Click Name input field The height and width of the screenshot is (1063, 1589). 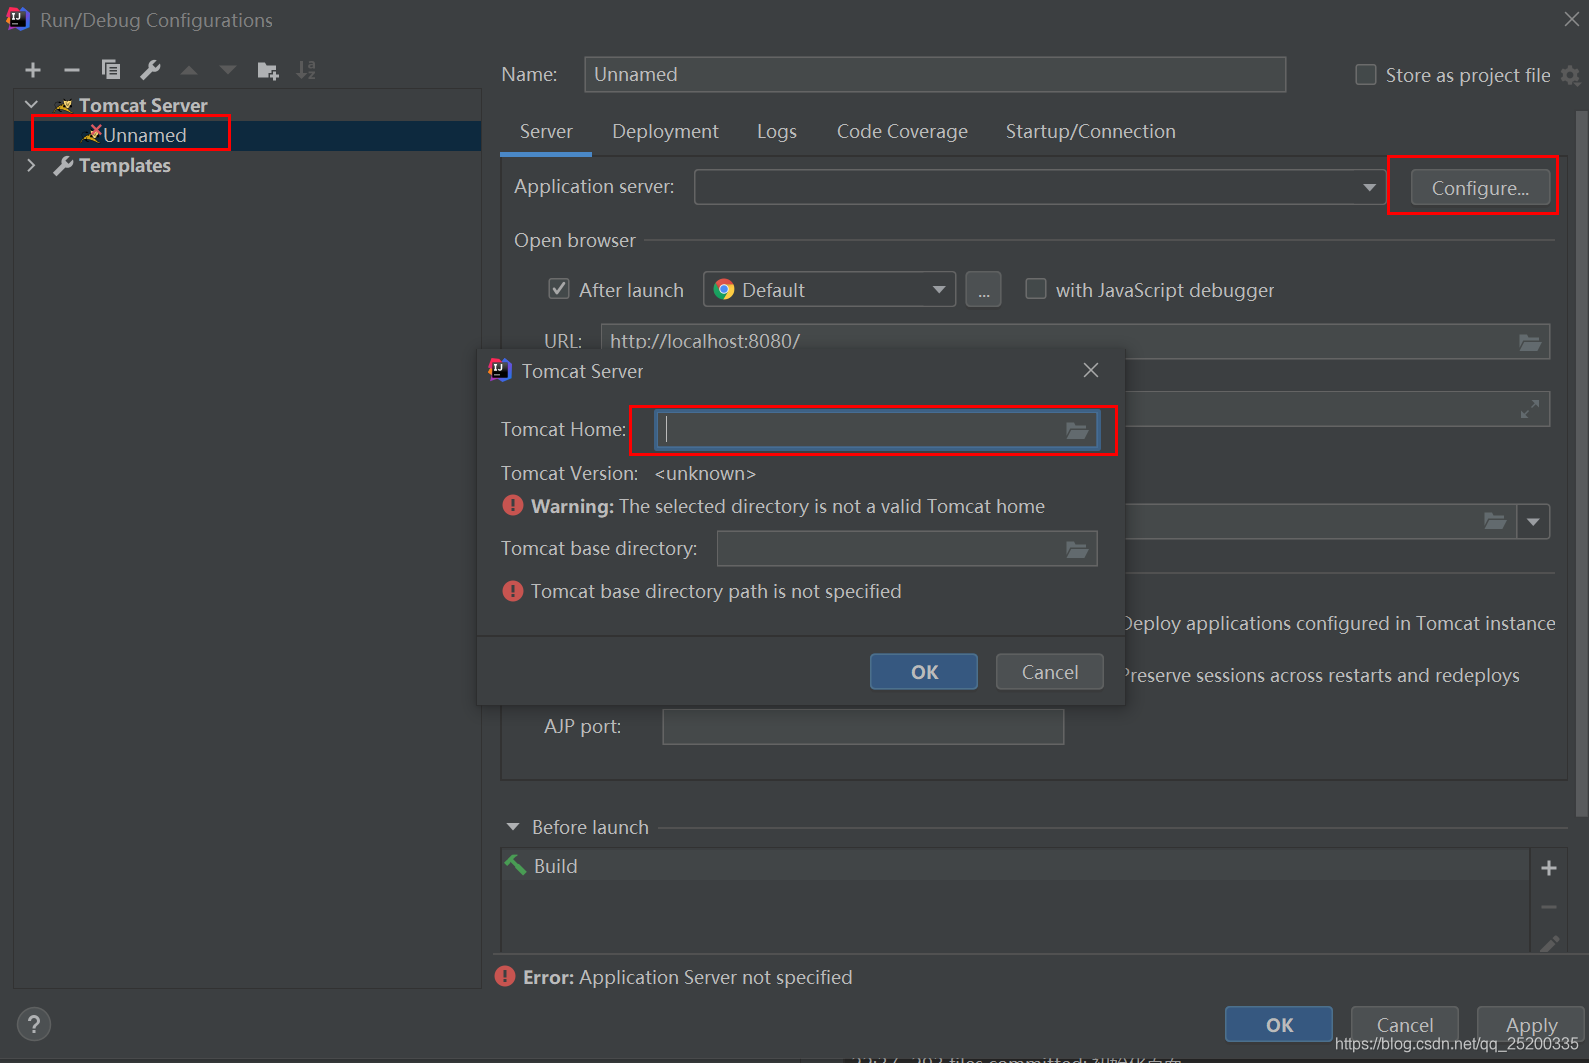click(935, 75)
